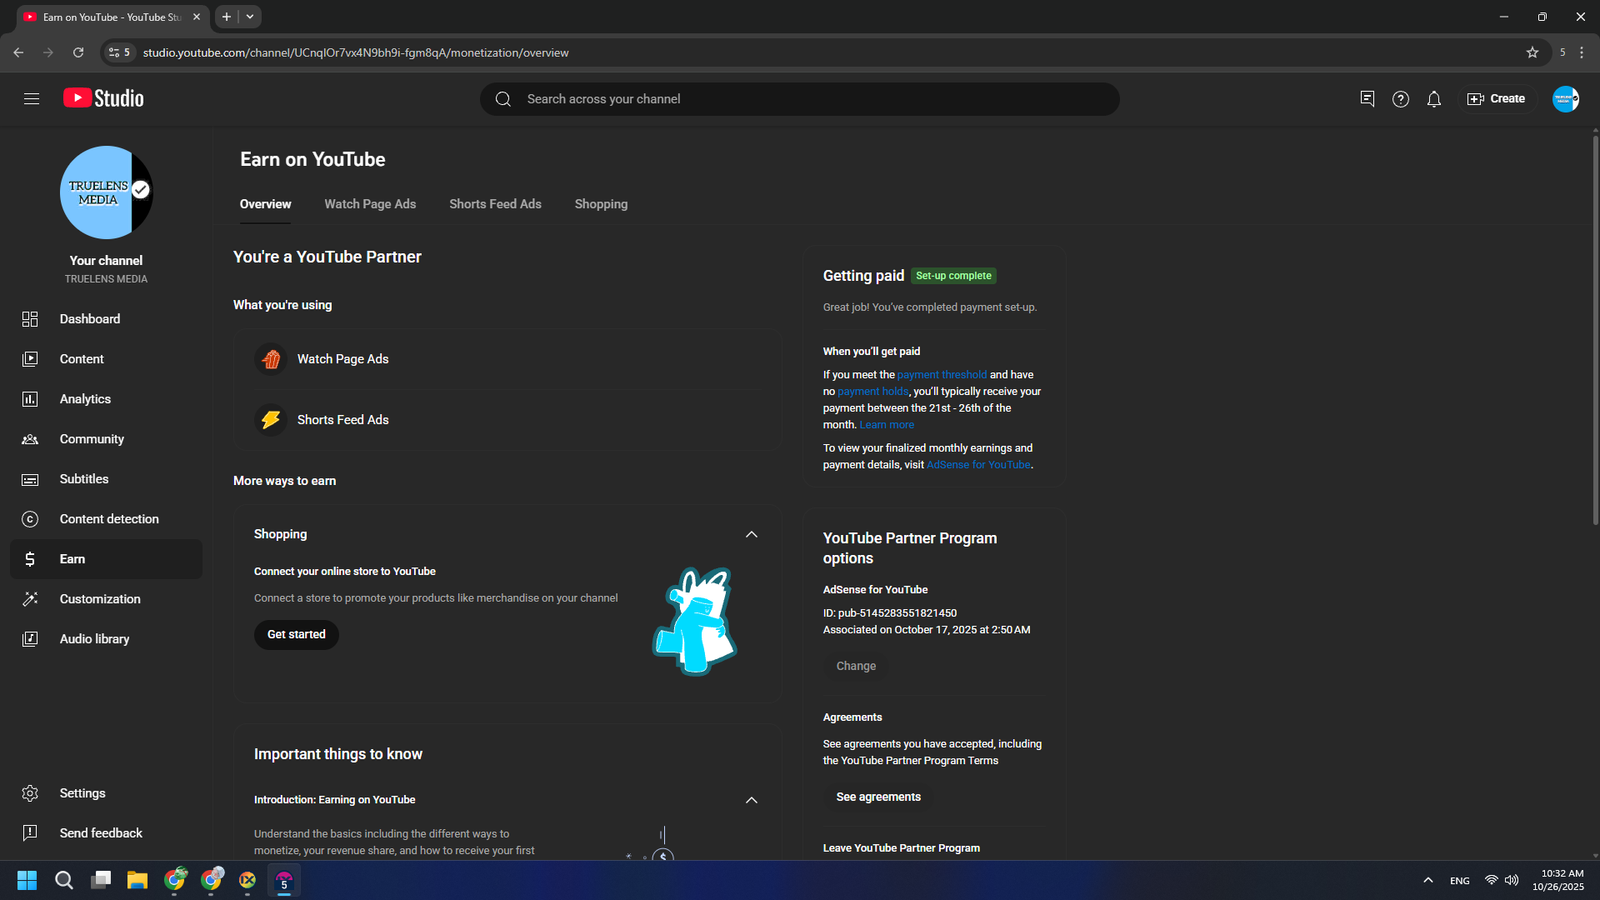The image size is (1600, 900).
Task: Open Community in the sidebar
Action: (x=106, y=439)
